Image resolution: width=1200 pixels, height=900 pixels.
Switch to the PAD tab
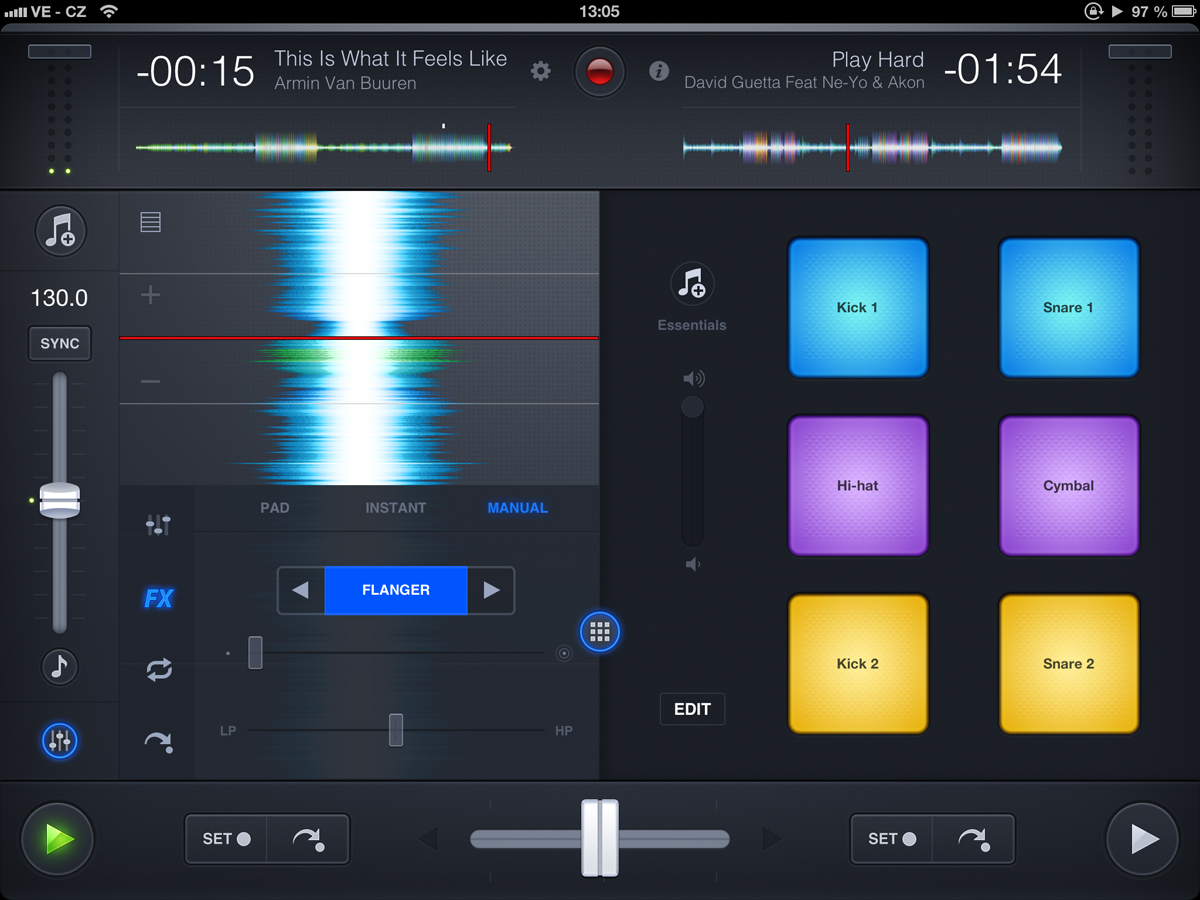pyautogui.click(x=275, y=508)
